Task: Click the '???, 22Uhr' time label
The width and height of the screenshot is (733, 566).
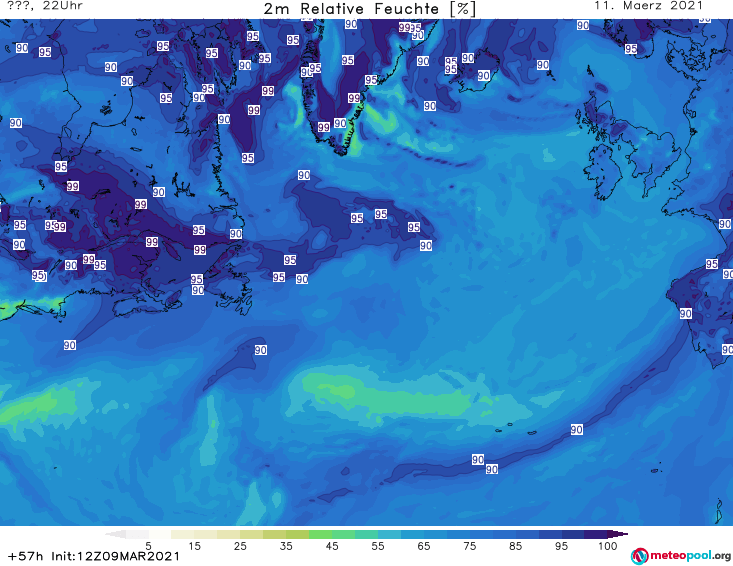Action: pyautogui.click(x=45, y=6)
